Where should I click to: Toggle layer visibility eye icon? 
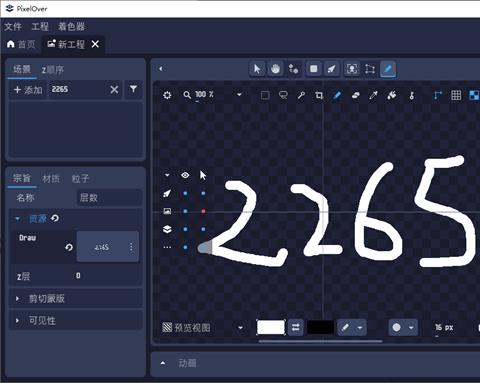pos(185,175)
